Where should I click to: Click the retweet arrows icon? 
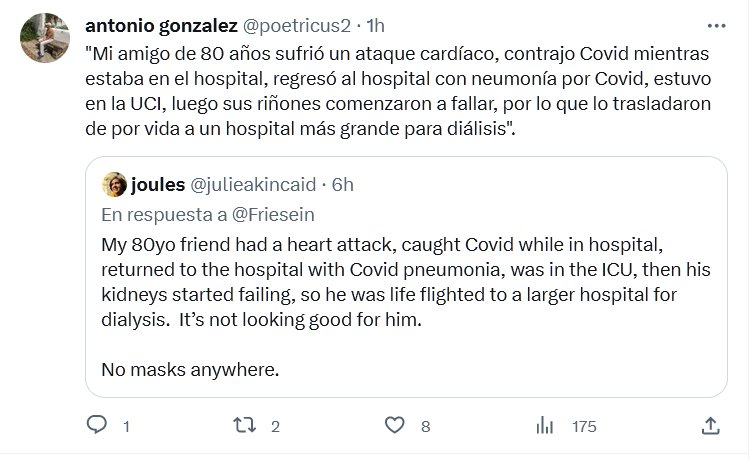[x=243, y=425]
